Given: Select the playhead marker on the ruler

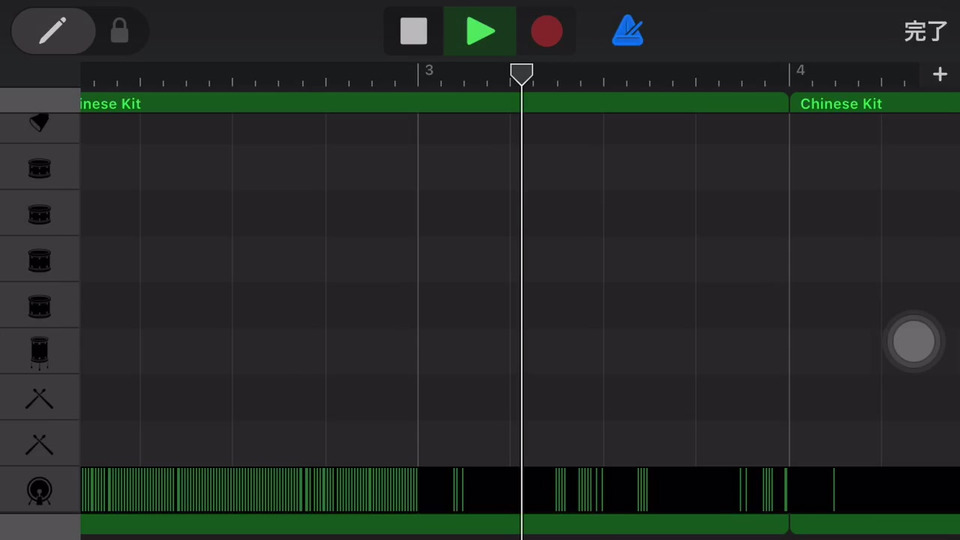Looking at the screenshot, I should 522,74.
